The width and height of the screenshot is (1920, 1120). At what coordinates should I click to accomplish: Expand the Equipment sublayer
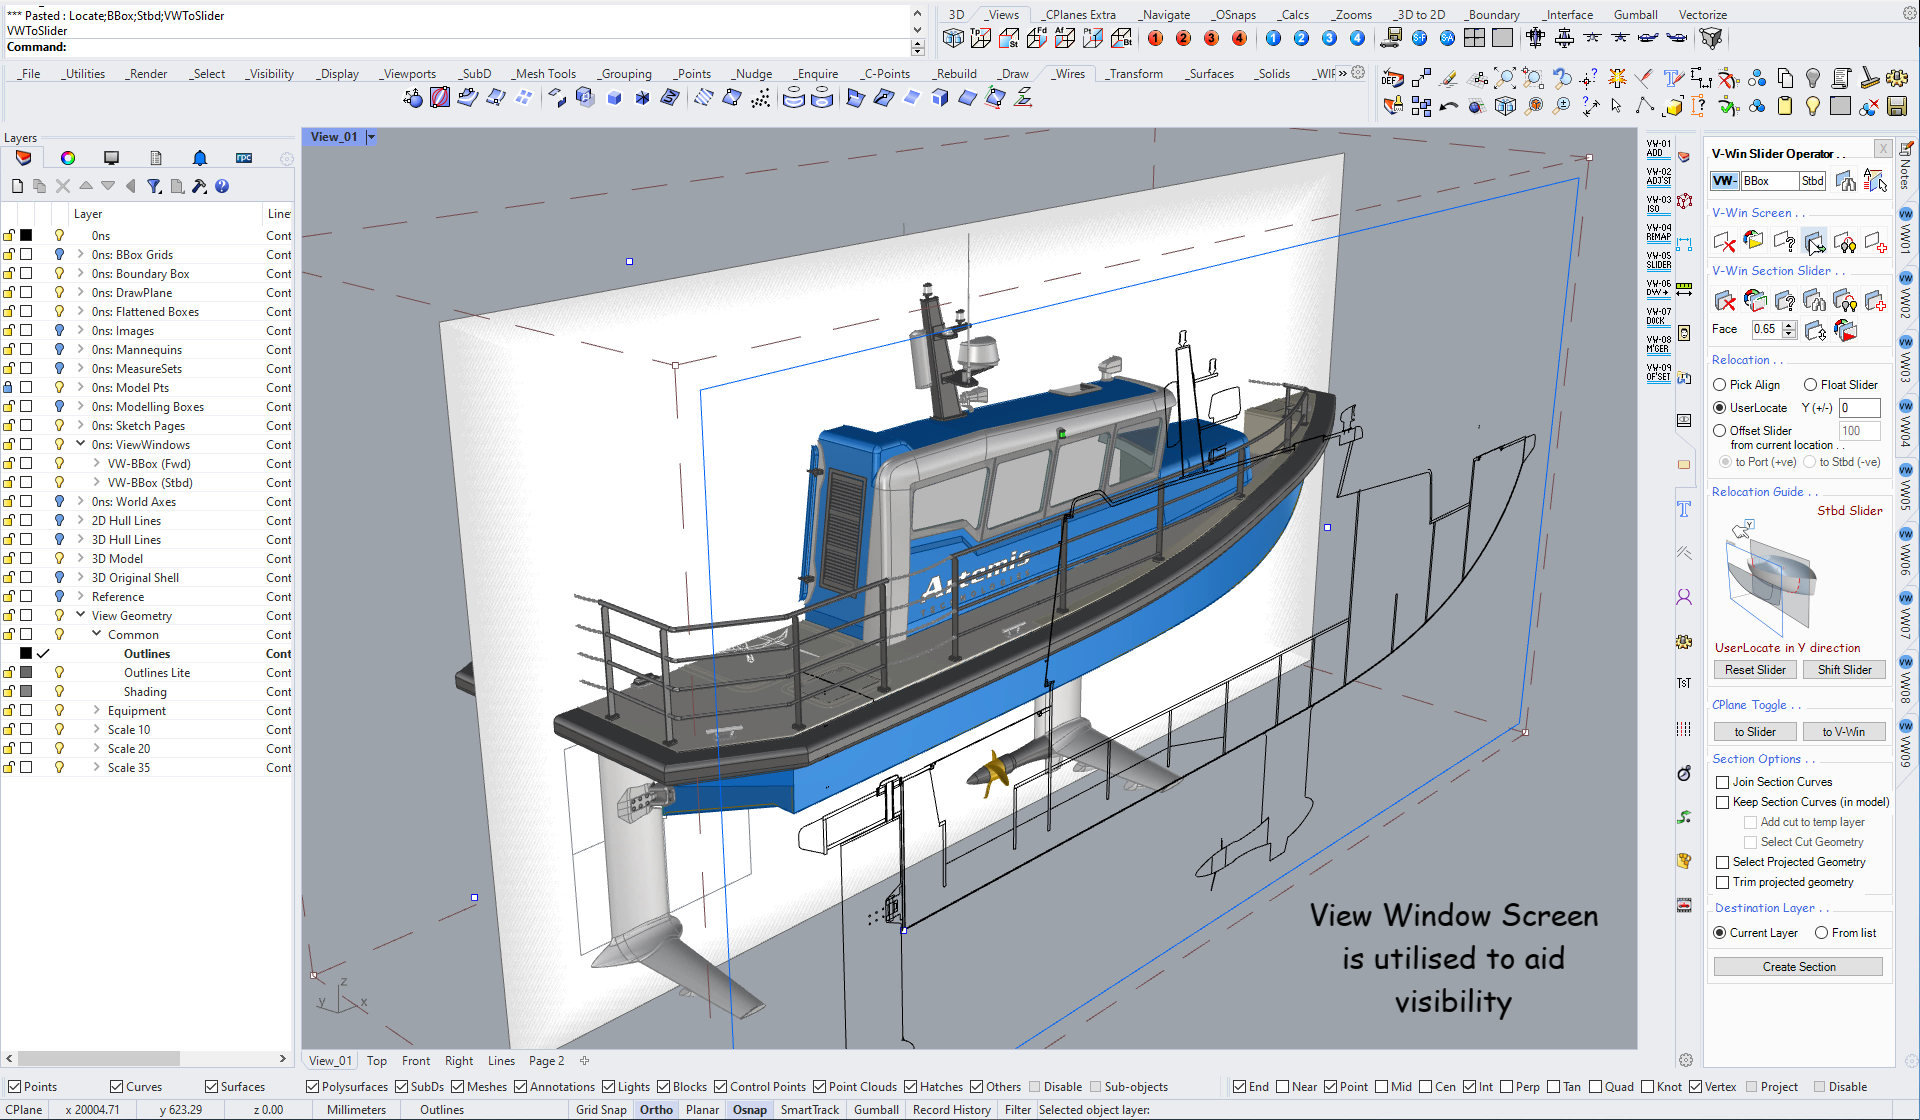(x=97, y=711)
